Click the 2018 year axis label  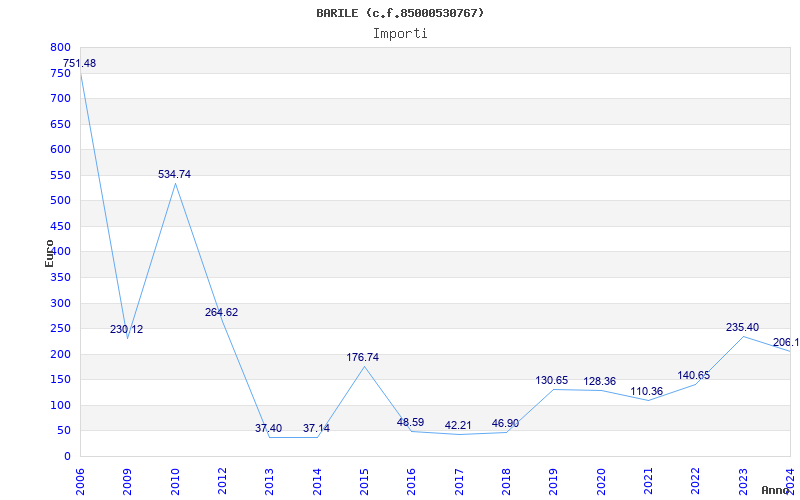pyautogui.click(x=506, y=482)
